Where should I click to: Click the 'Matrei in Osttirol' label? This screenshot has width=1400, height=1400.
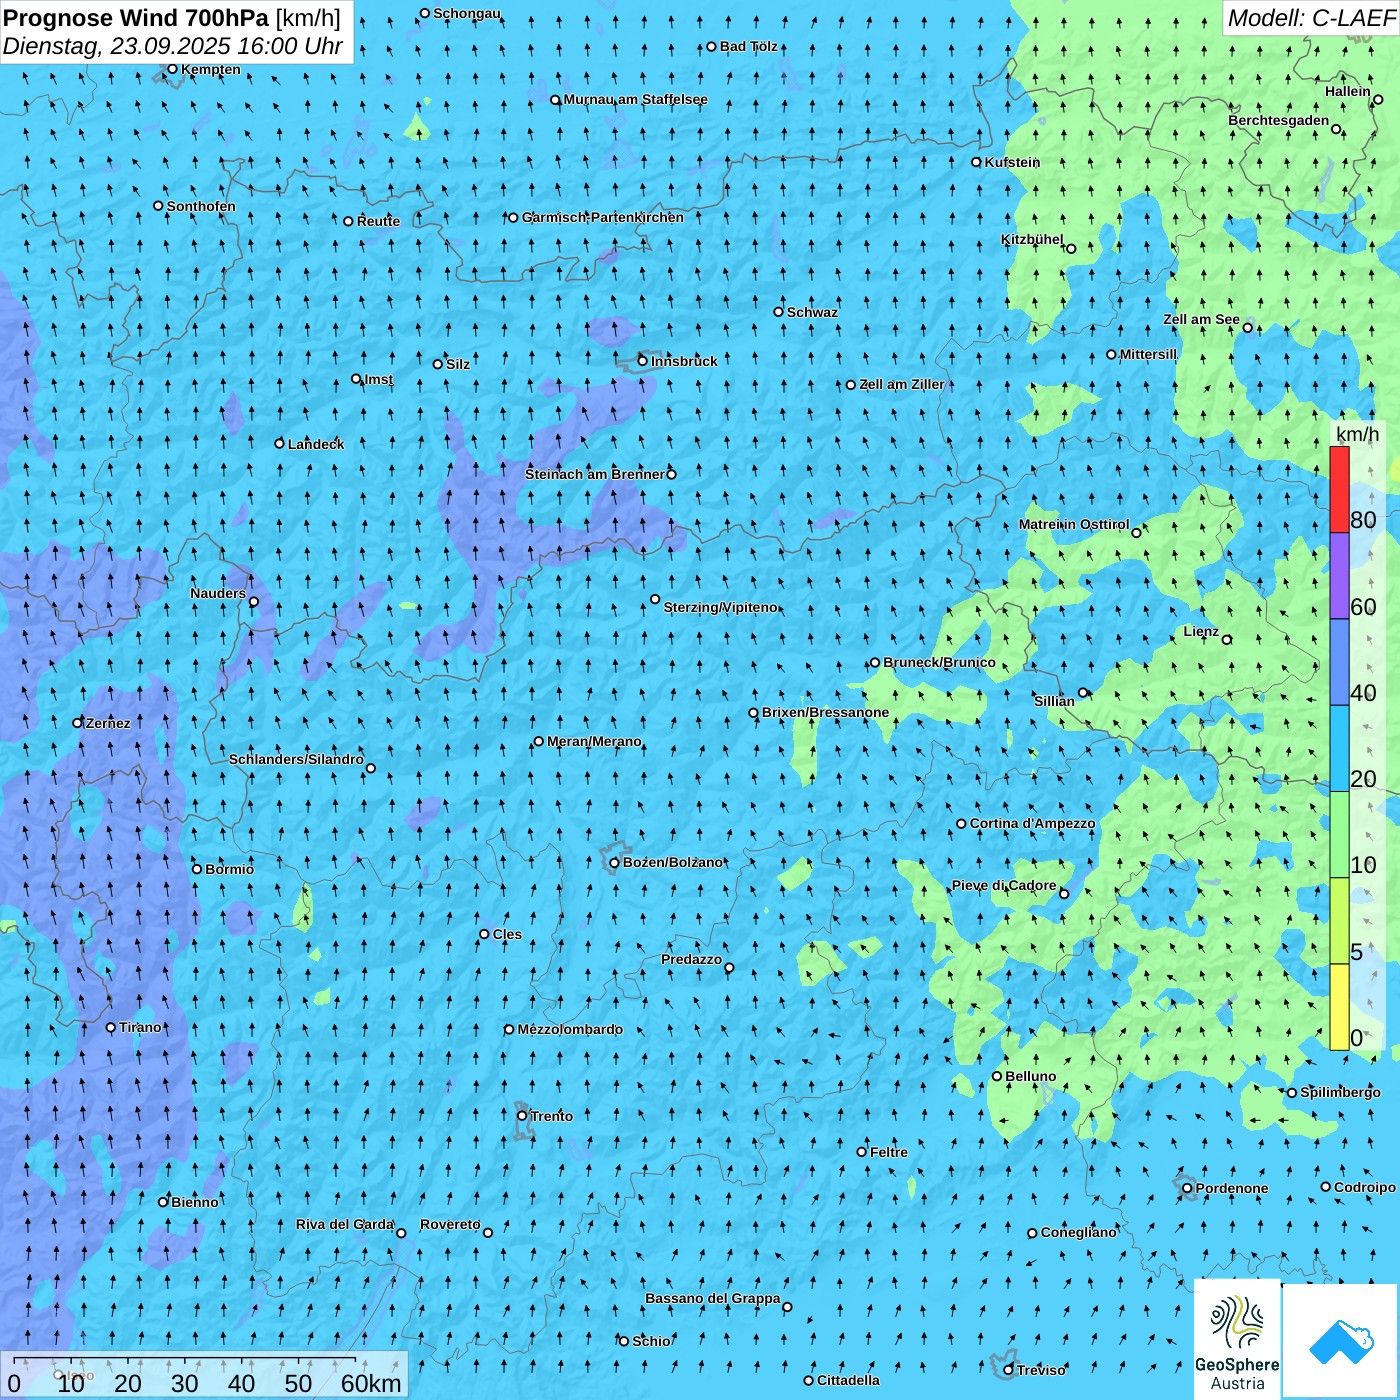(x=1074, y=524)
